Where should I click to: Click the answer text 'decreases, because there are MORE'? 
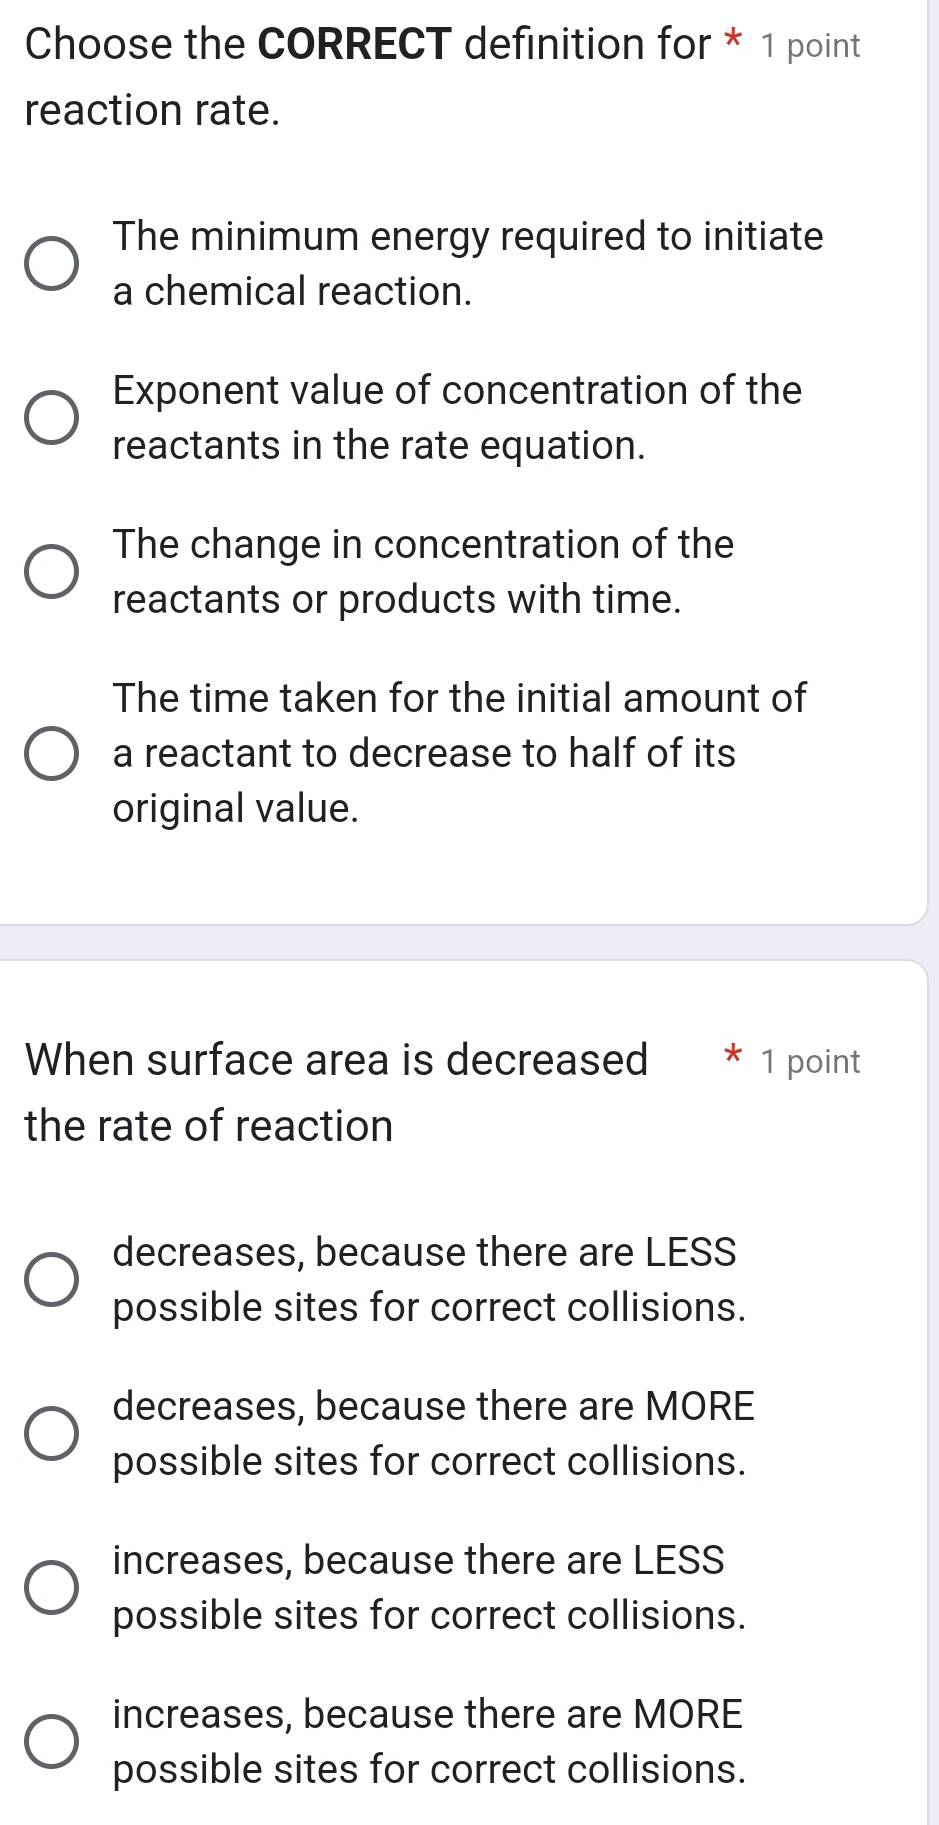point(433,1406)
